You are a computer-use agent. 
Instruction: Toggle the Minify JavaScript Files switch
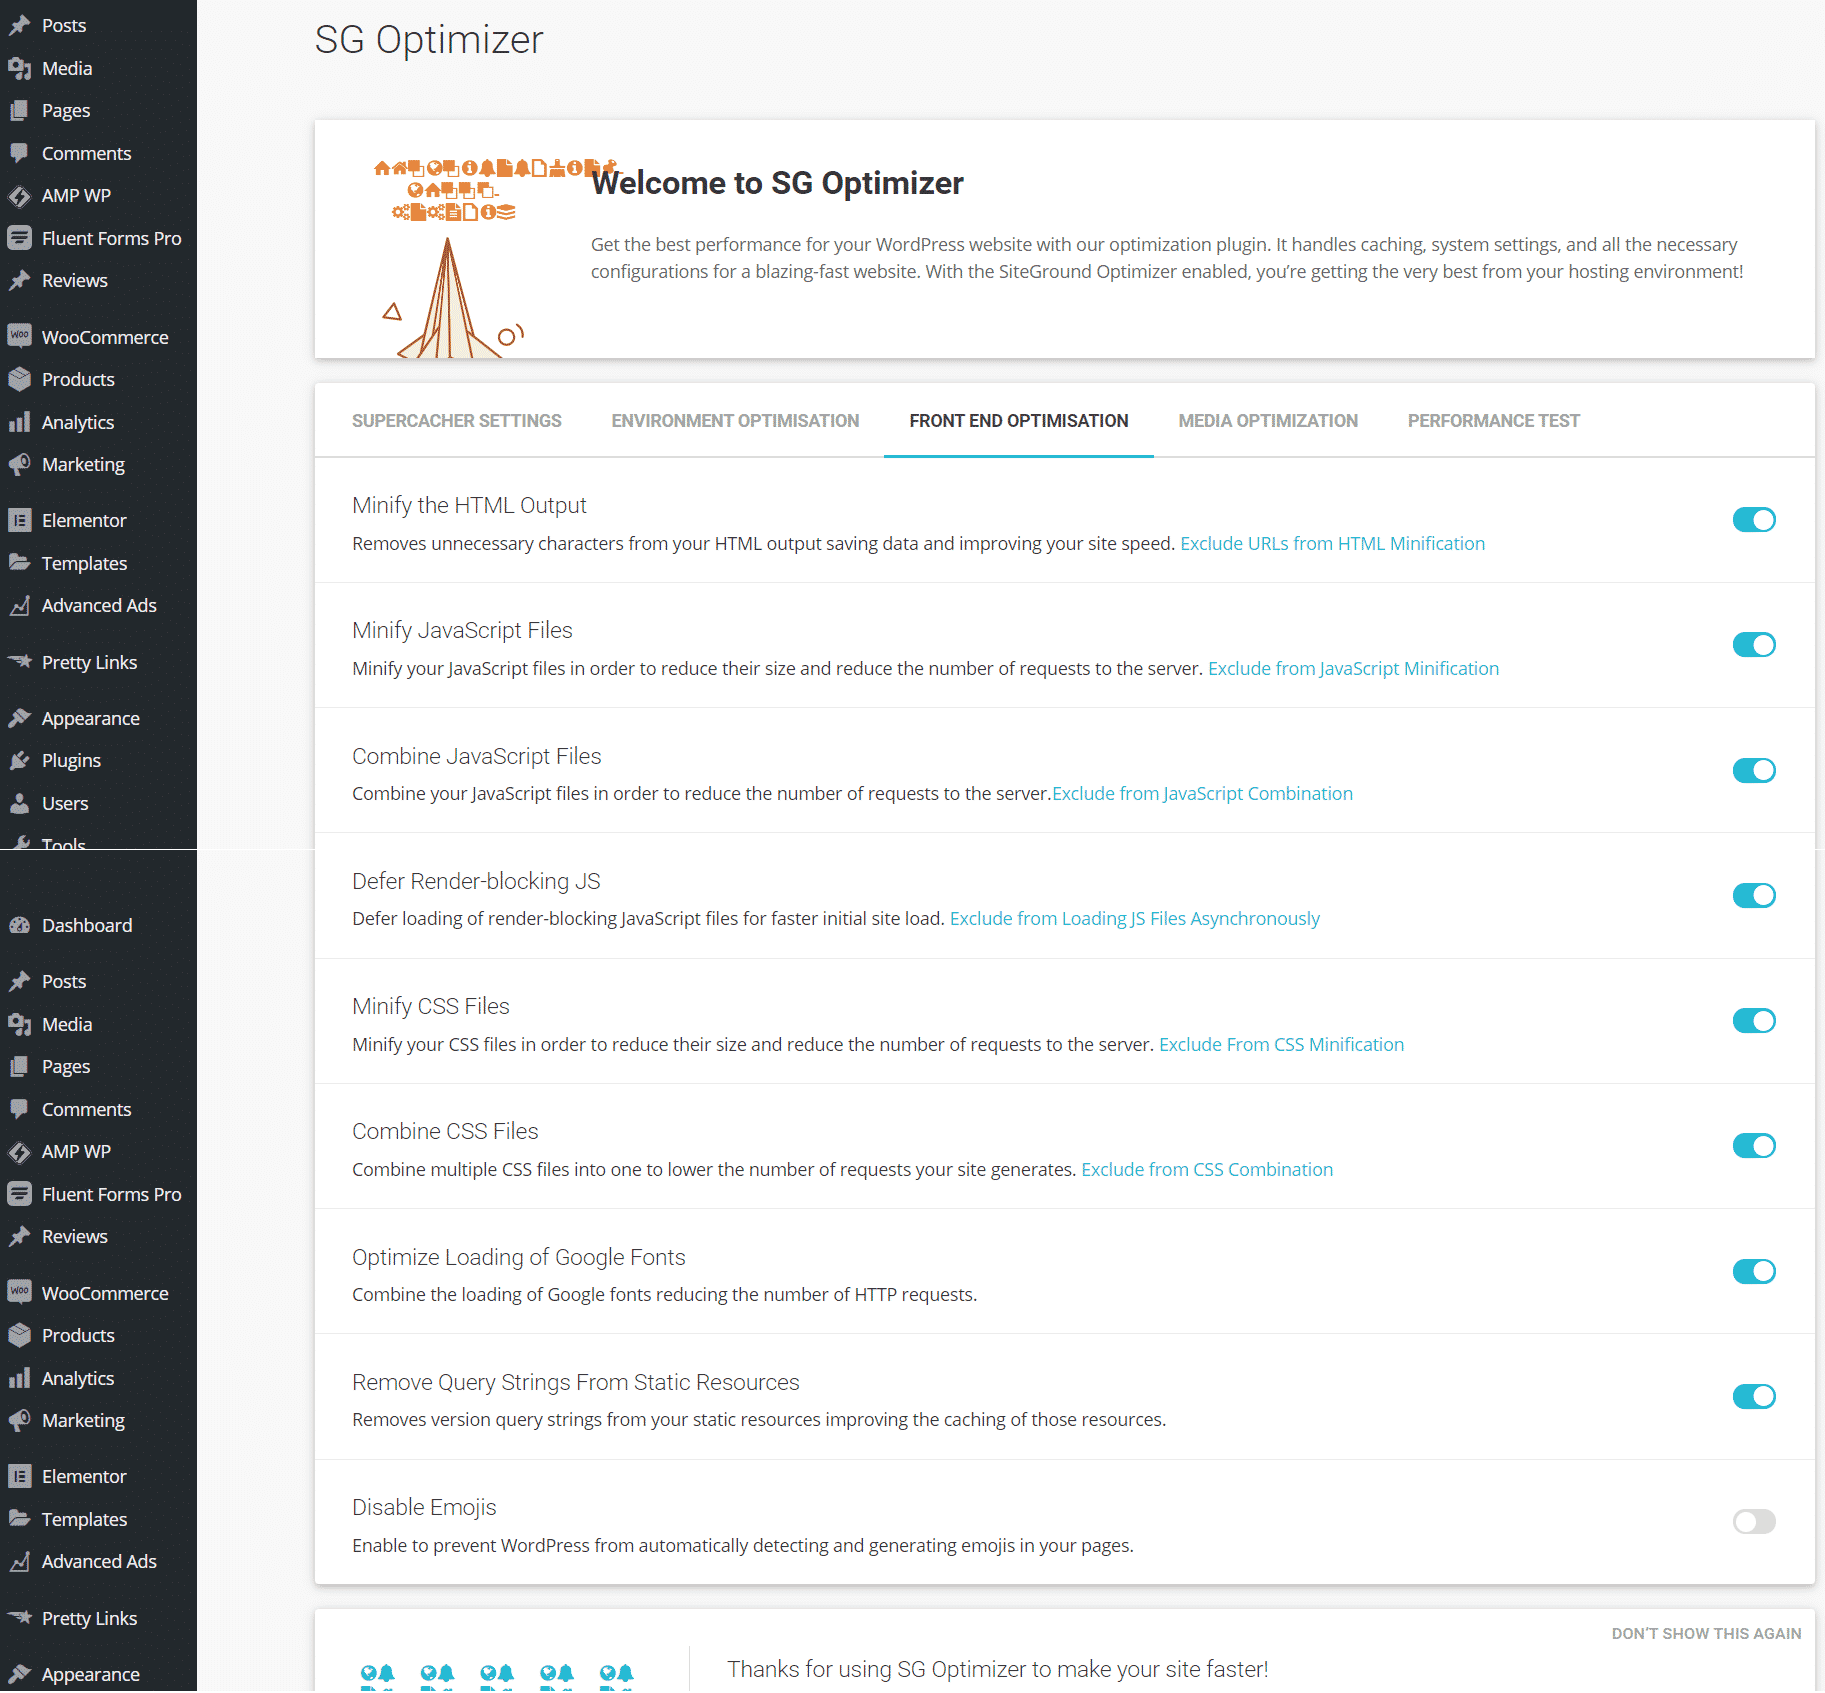click(1754, 645)
